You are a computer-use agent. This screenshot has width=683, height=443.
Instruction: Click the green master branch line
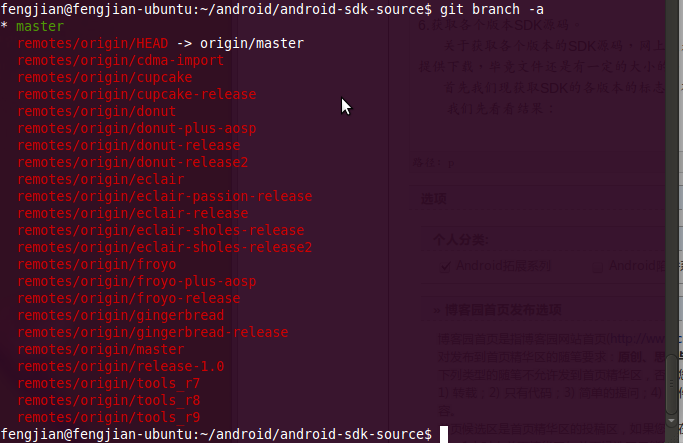[40, 26]
